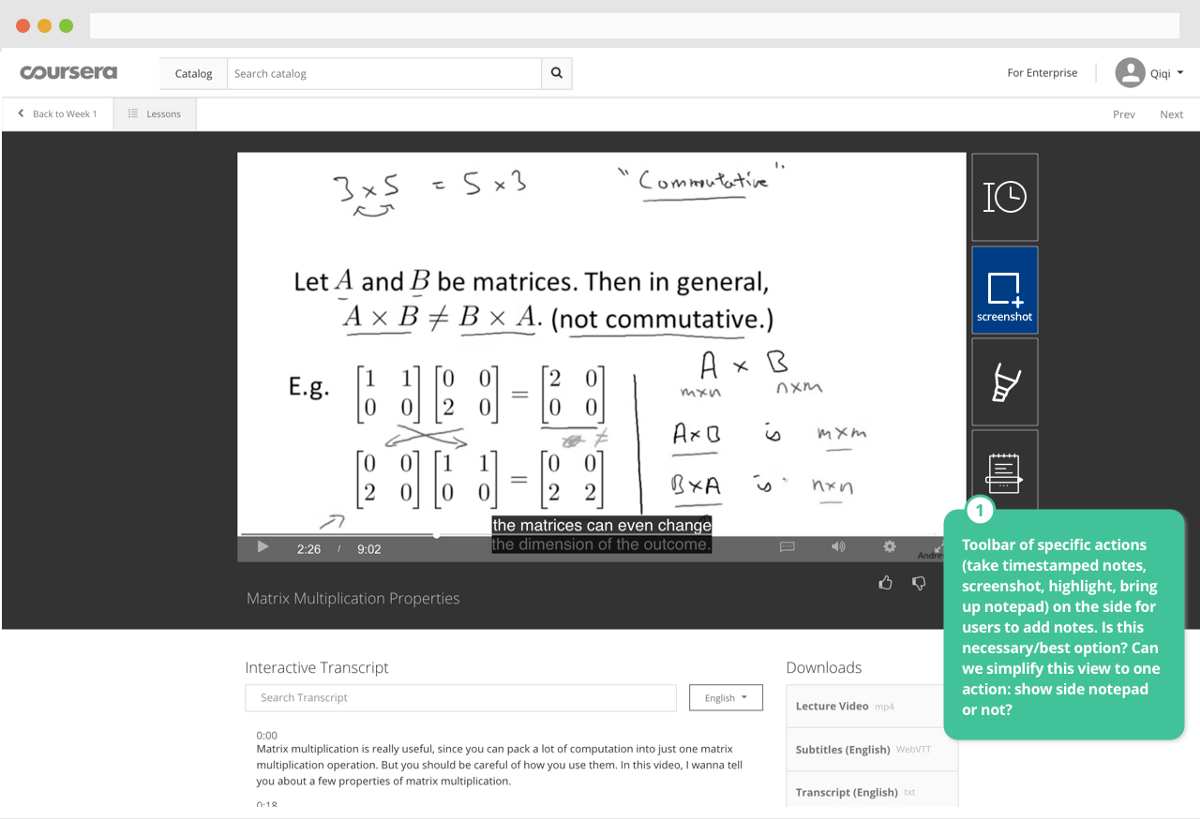Jump to transcript timestamp 0:00

pos(267,735)
